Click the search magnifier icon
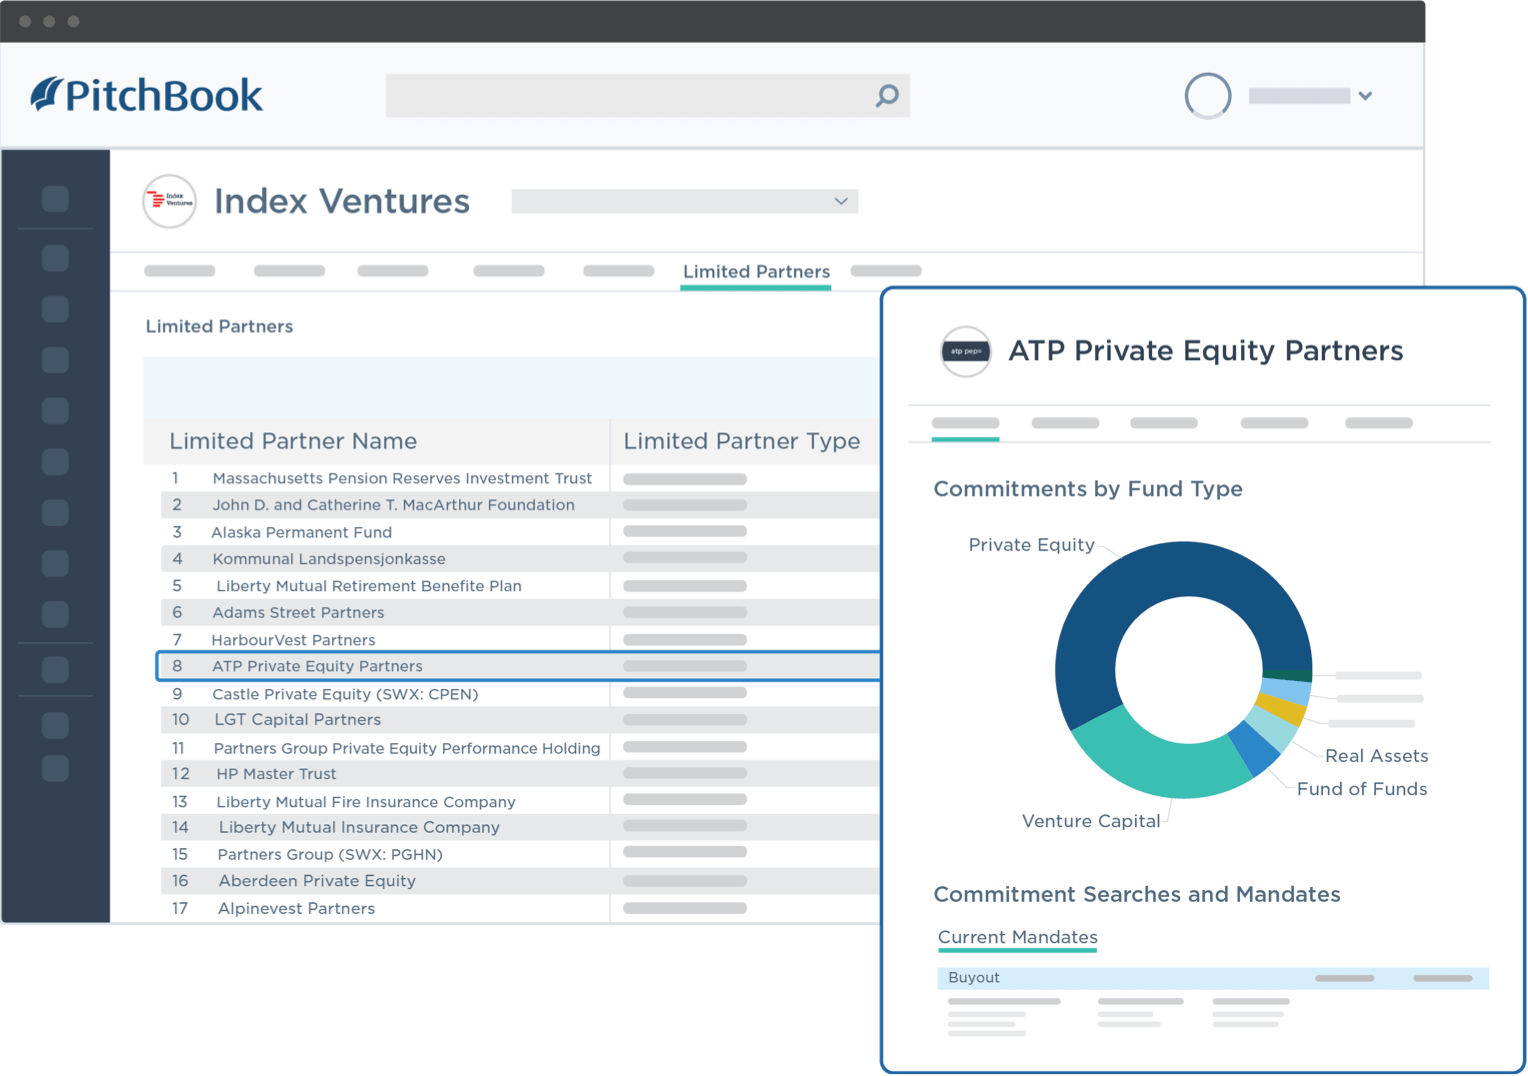Image resolution: width=1528 pixels, height=1076 pixels. (887, 96)
